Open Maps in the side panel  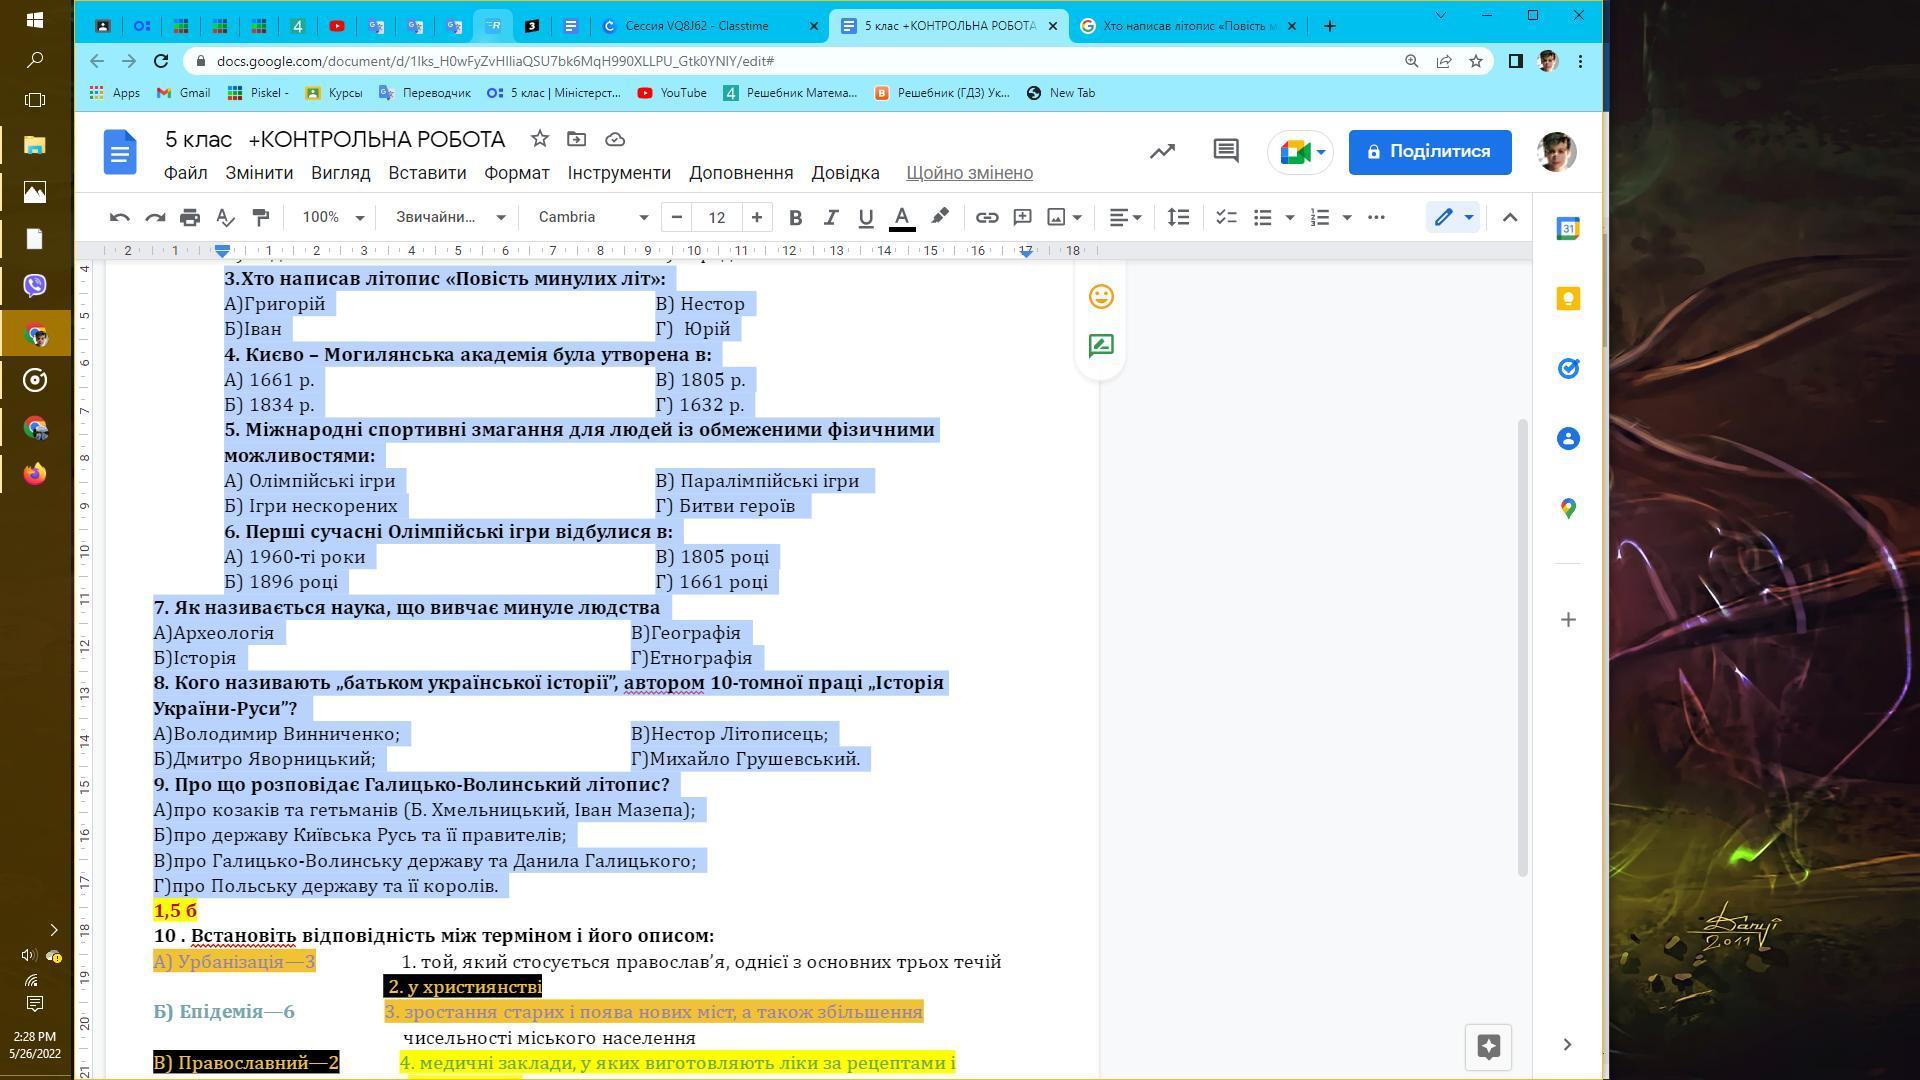(1568, 509)
